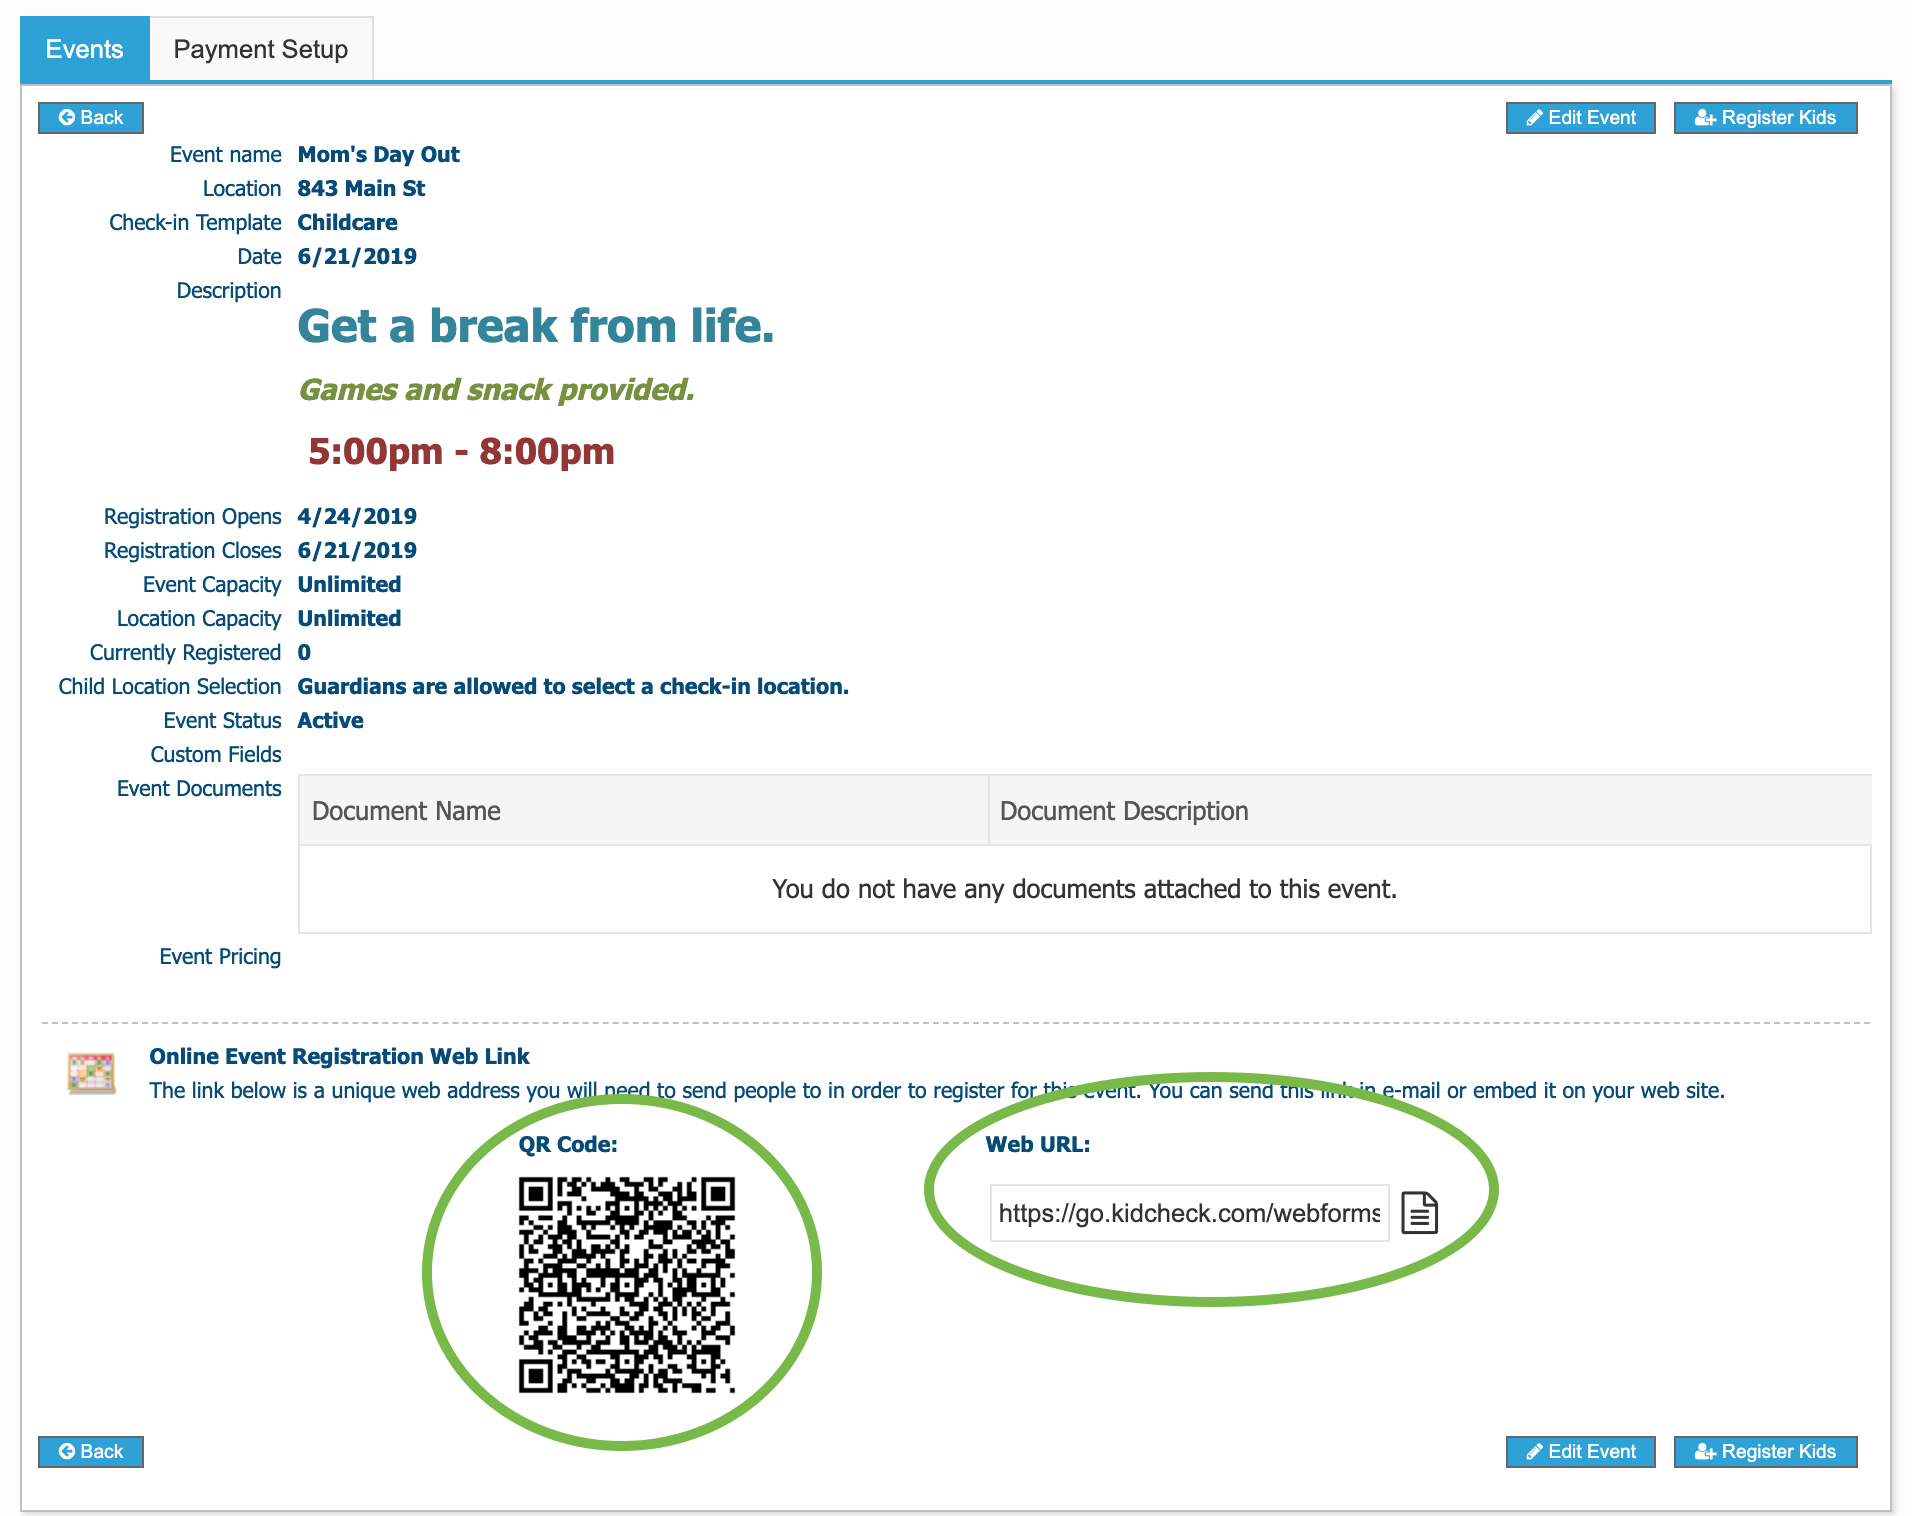
Task: Click the 'QR Code:' label
Action: (x=568, y=1145)
